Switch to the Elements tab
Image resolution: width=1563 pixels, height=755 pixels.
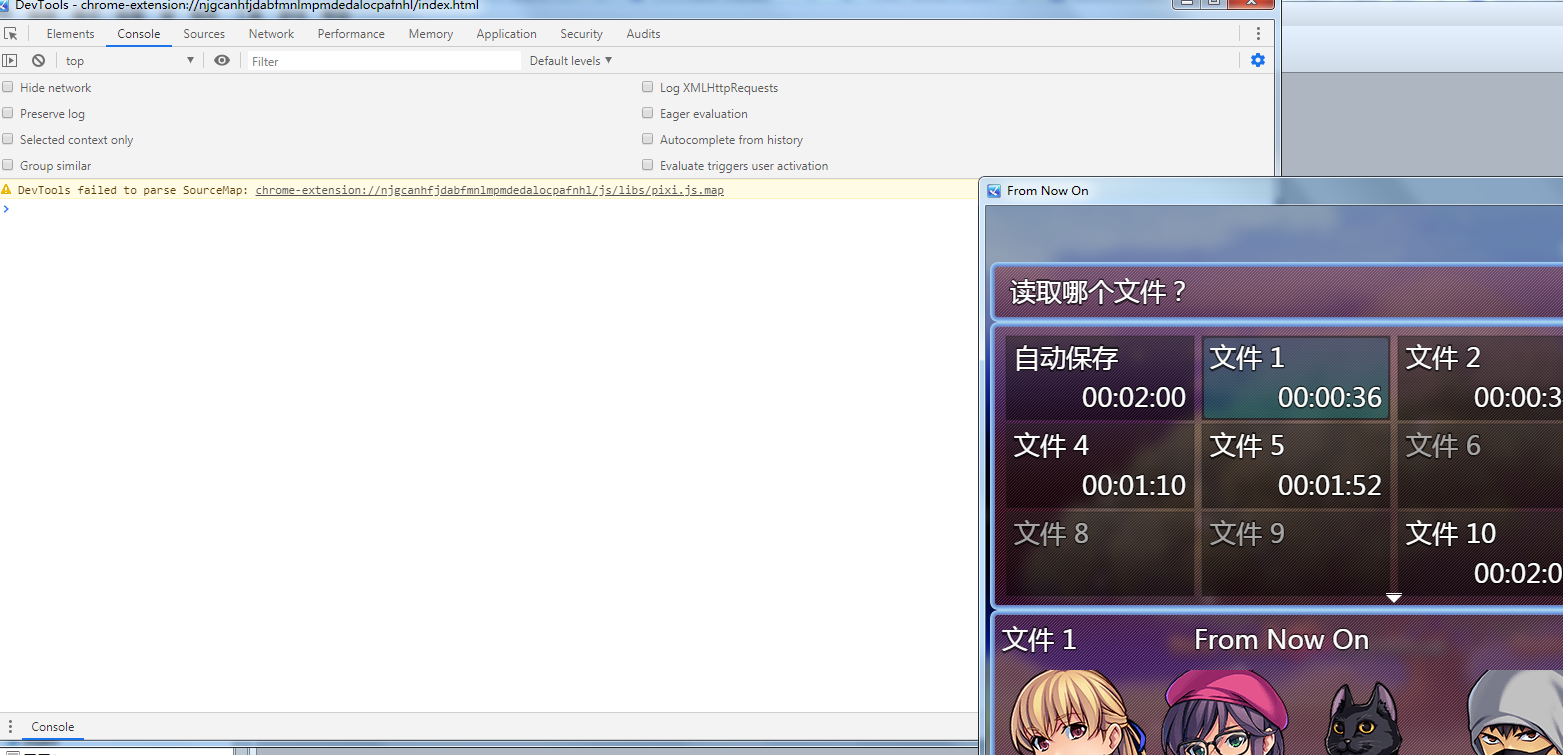point(70,34)
